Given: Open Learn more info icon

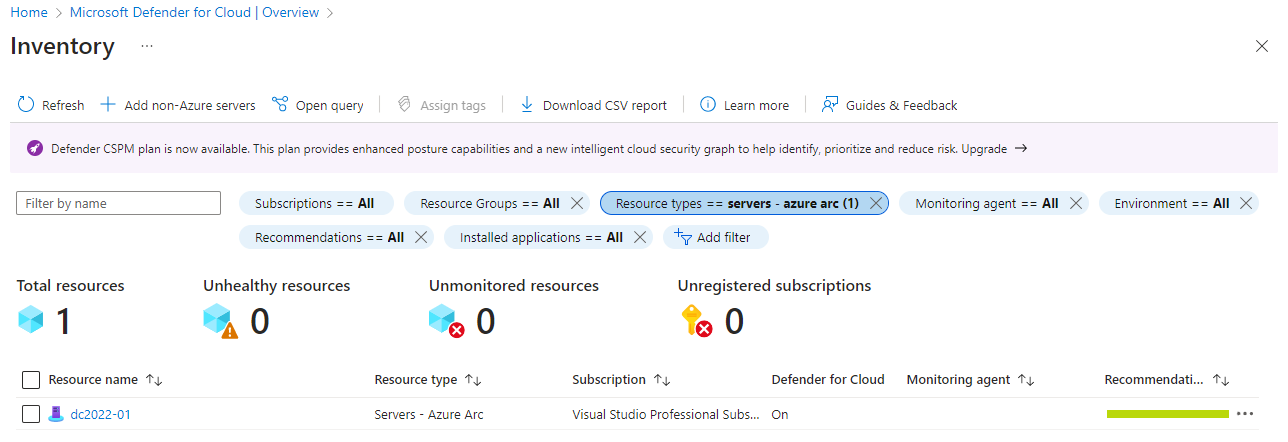Looking at the screenshot, I should coord(708,105).
